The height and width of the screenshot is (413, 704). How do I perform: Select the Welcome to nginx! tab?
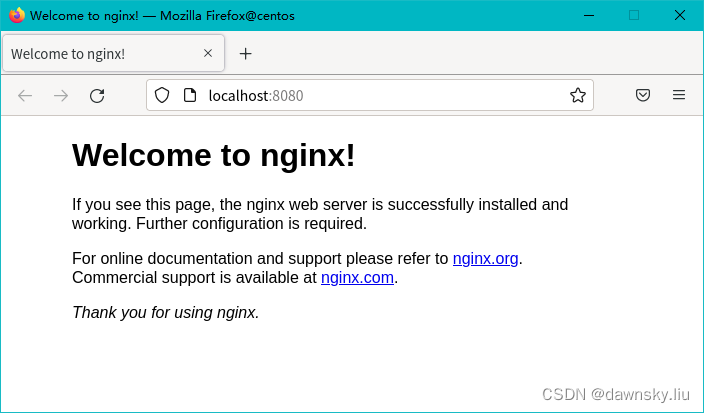tap(114, 53)
